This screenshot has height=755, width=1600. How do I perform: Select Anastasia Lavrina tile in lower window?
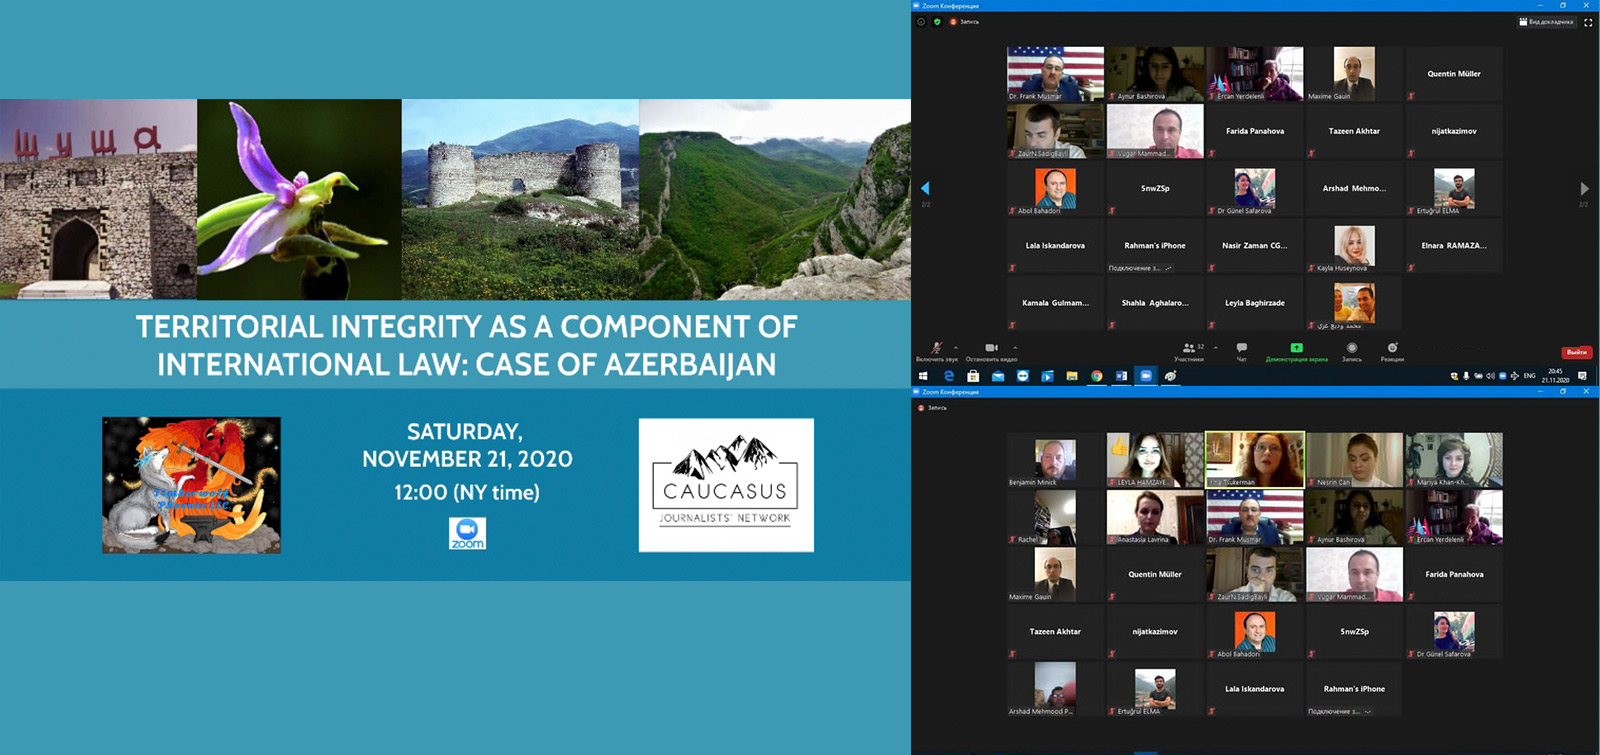click(x=1155, y=517)
